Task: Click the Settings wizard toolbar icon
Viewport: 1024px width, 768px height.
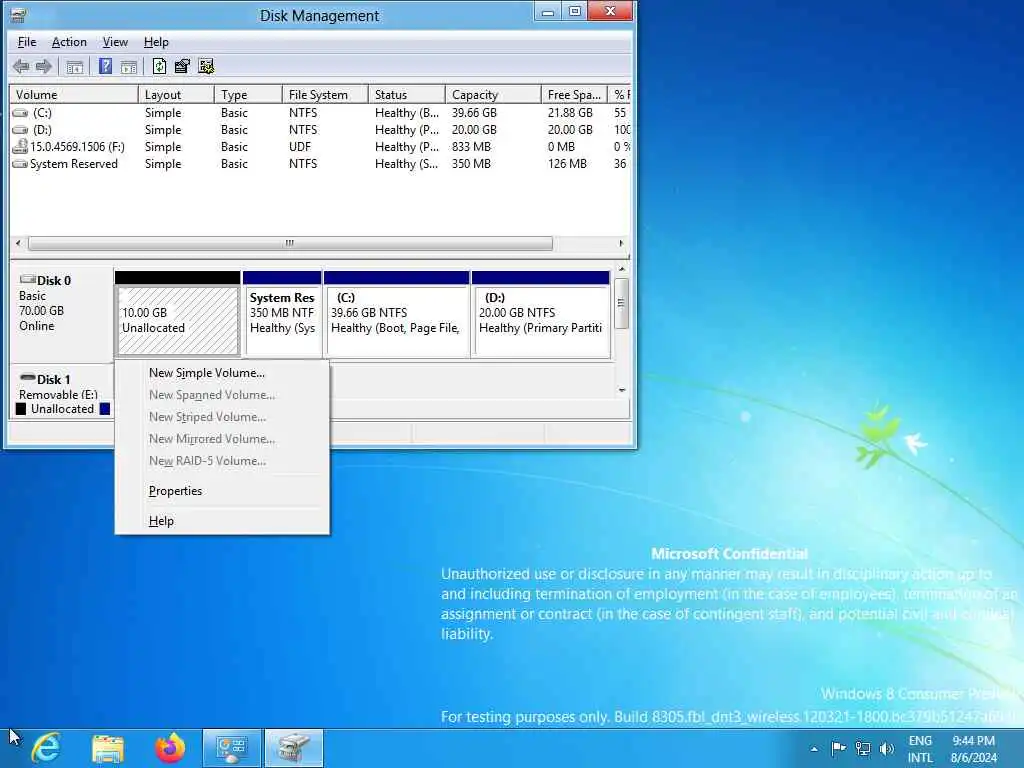Action: pos(206,66)
